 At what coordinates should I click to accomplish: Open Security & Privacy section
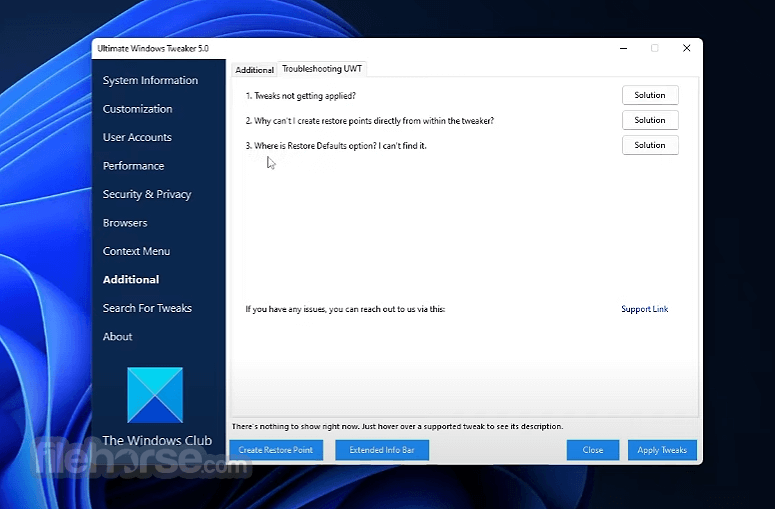point(147,194)
